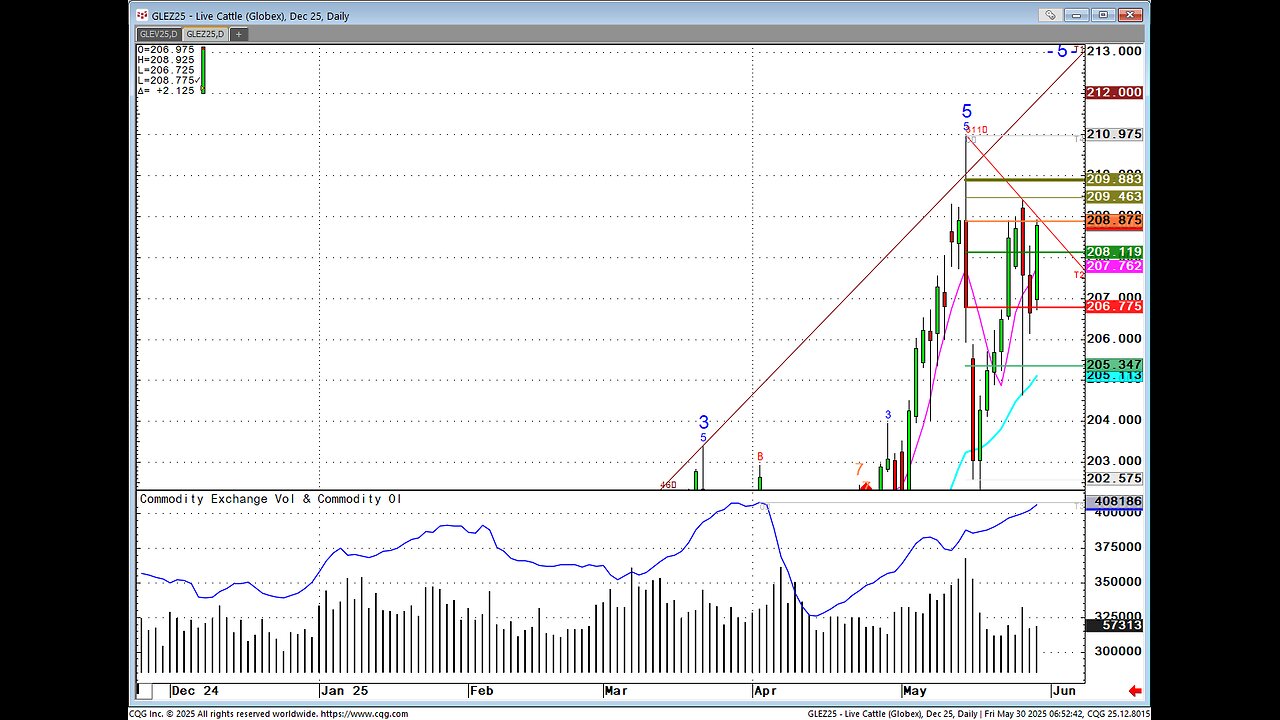Click the small blue 3 above May candles

point(888,415)
